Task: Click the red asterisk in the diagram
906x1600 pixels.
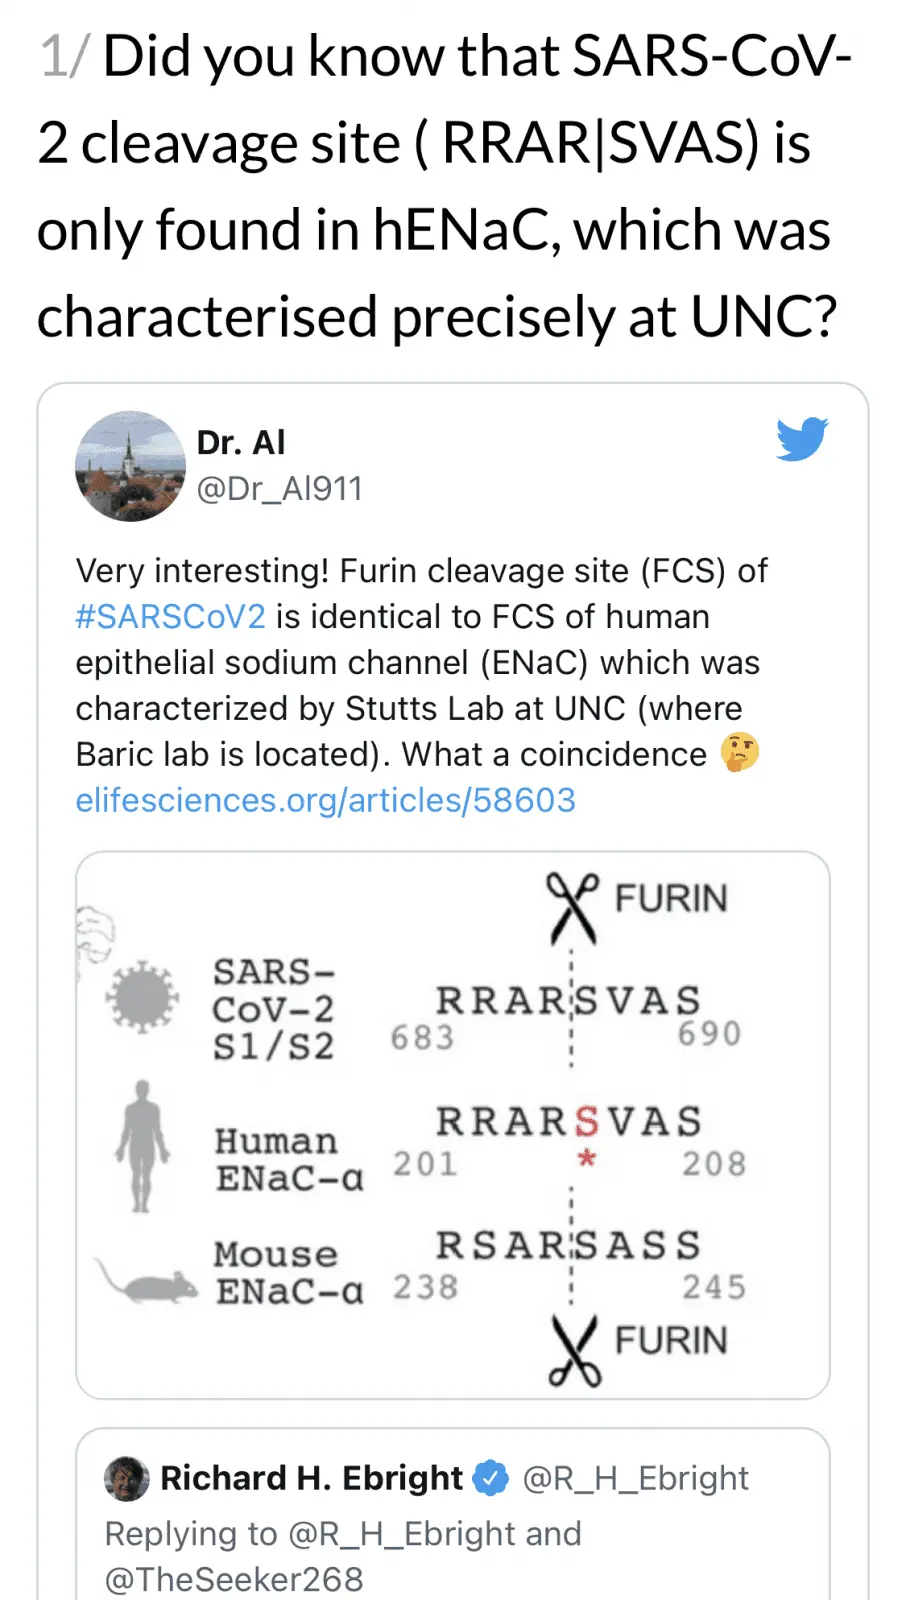Action: [x=587, y=1159]
